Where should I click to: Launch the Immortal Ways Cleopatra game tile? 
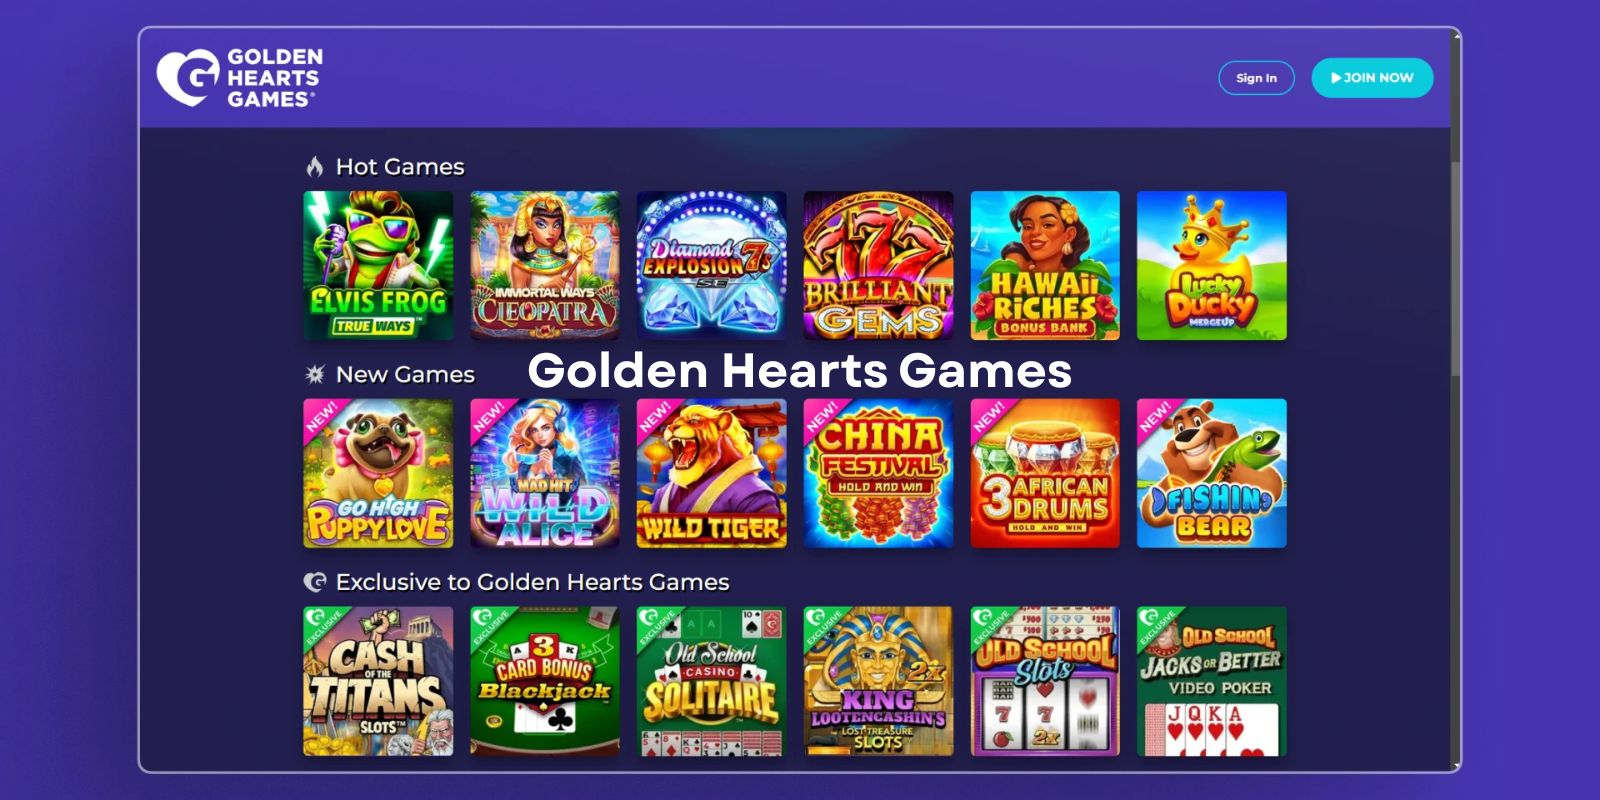(x=545, y=265)
